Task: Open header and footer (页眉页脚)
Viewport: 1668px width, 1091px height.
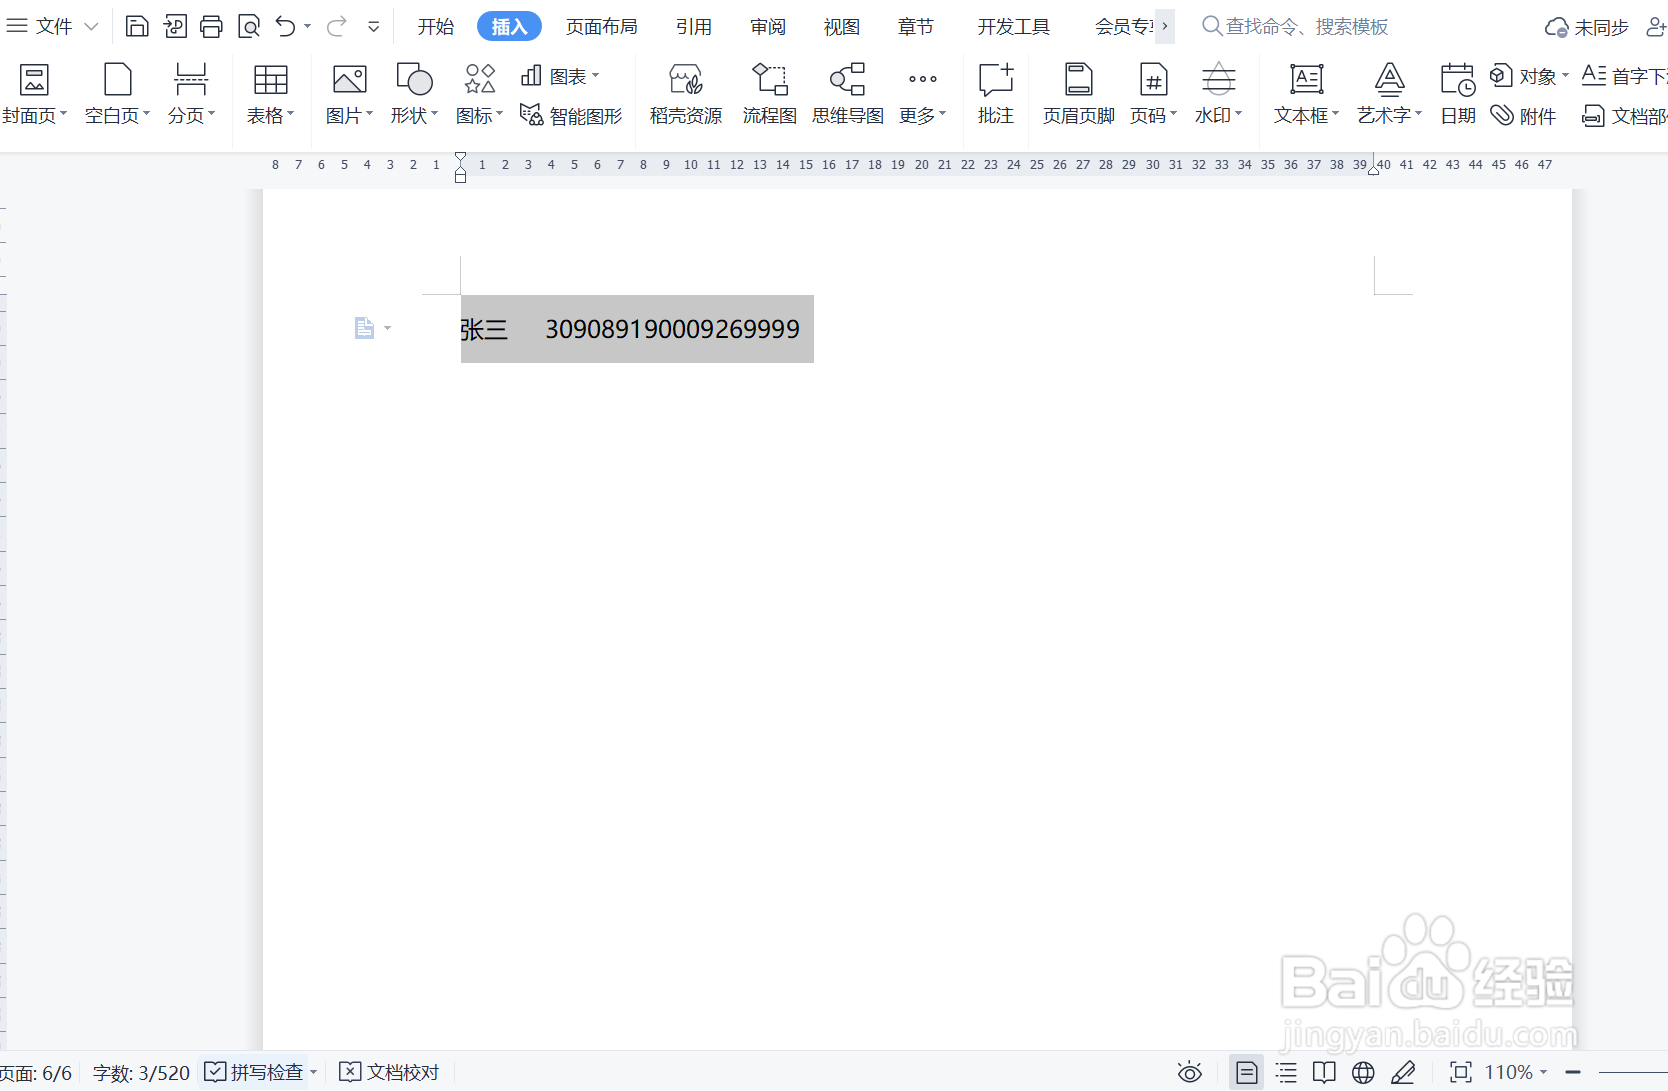Action: [x=1078, y=94]
